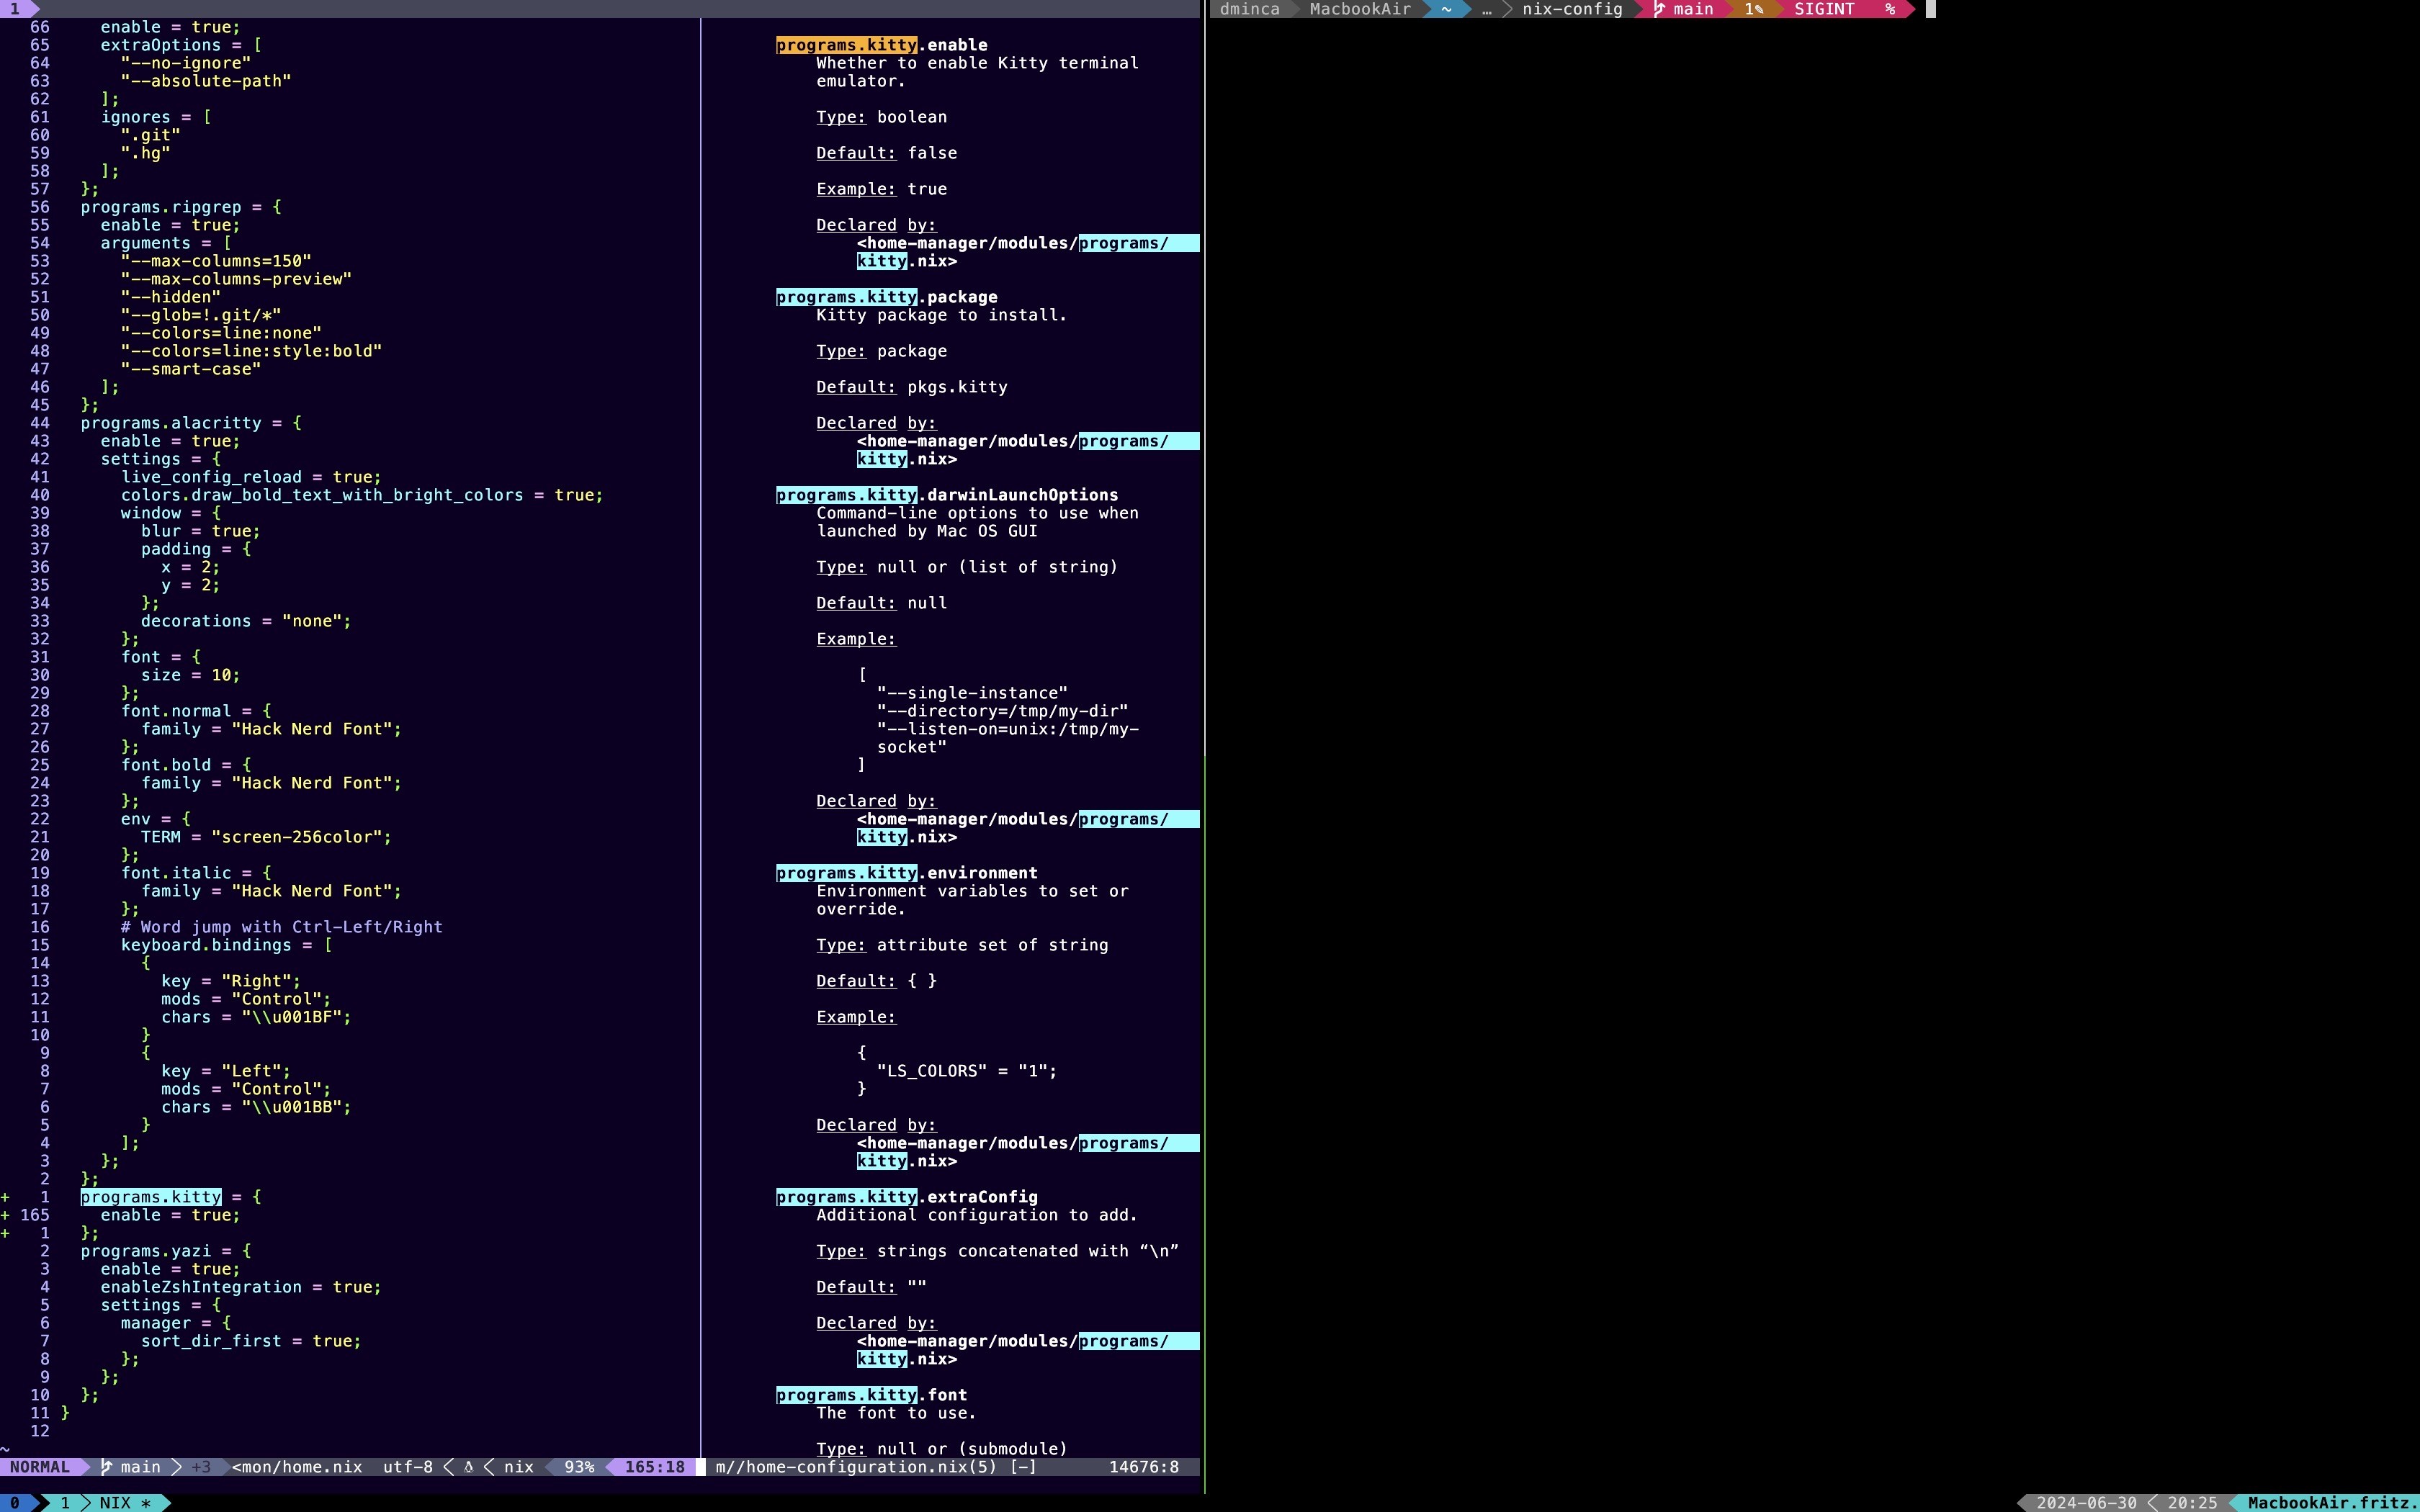Click the git branch icon in Vim statusline

coord(106,1467)
